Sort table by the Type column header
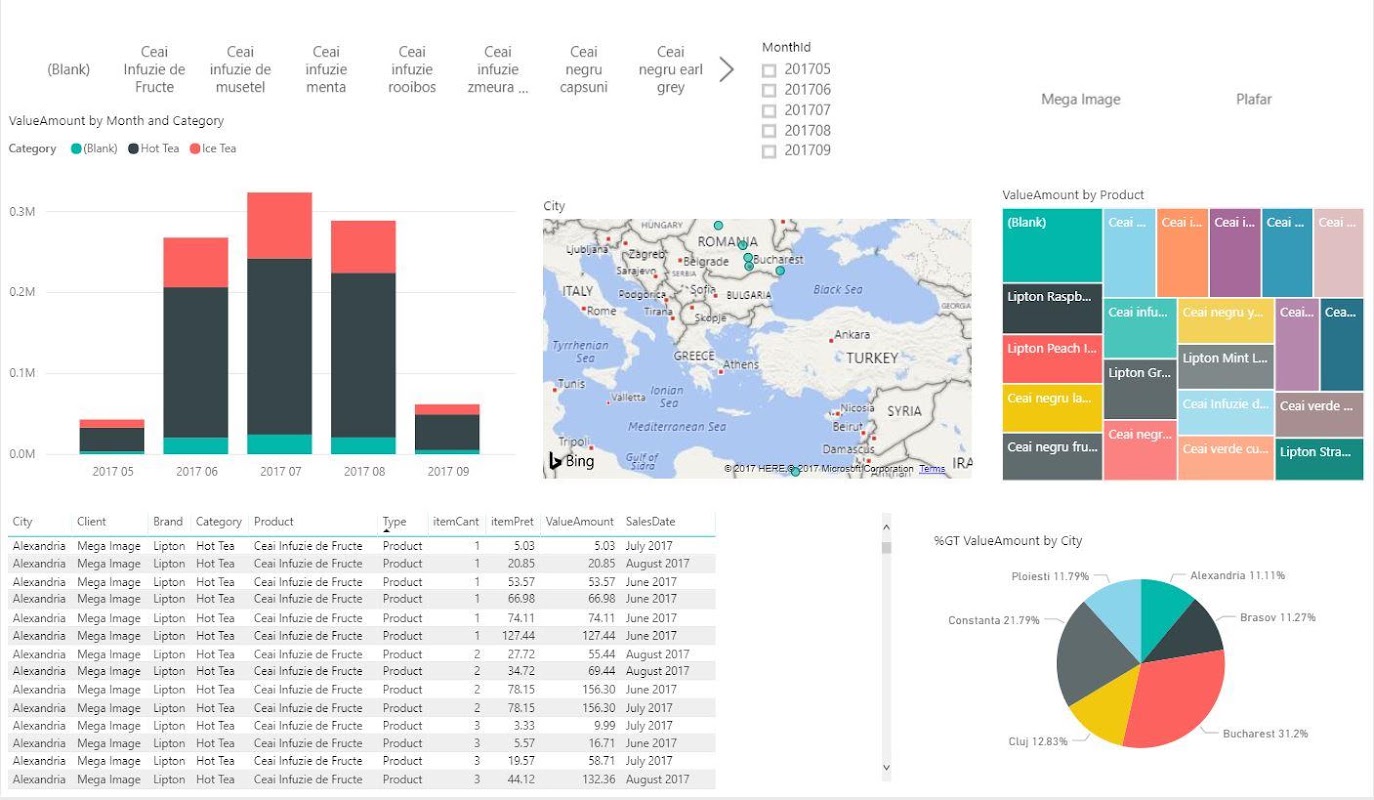 click(x=395, y=522)
